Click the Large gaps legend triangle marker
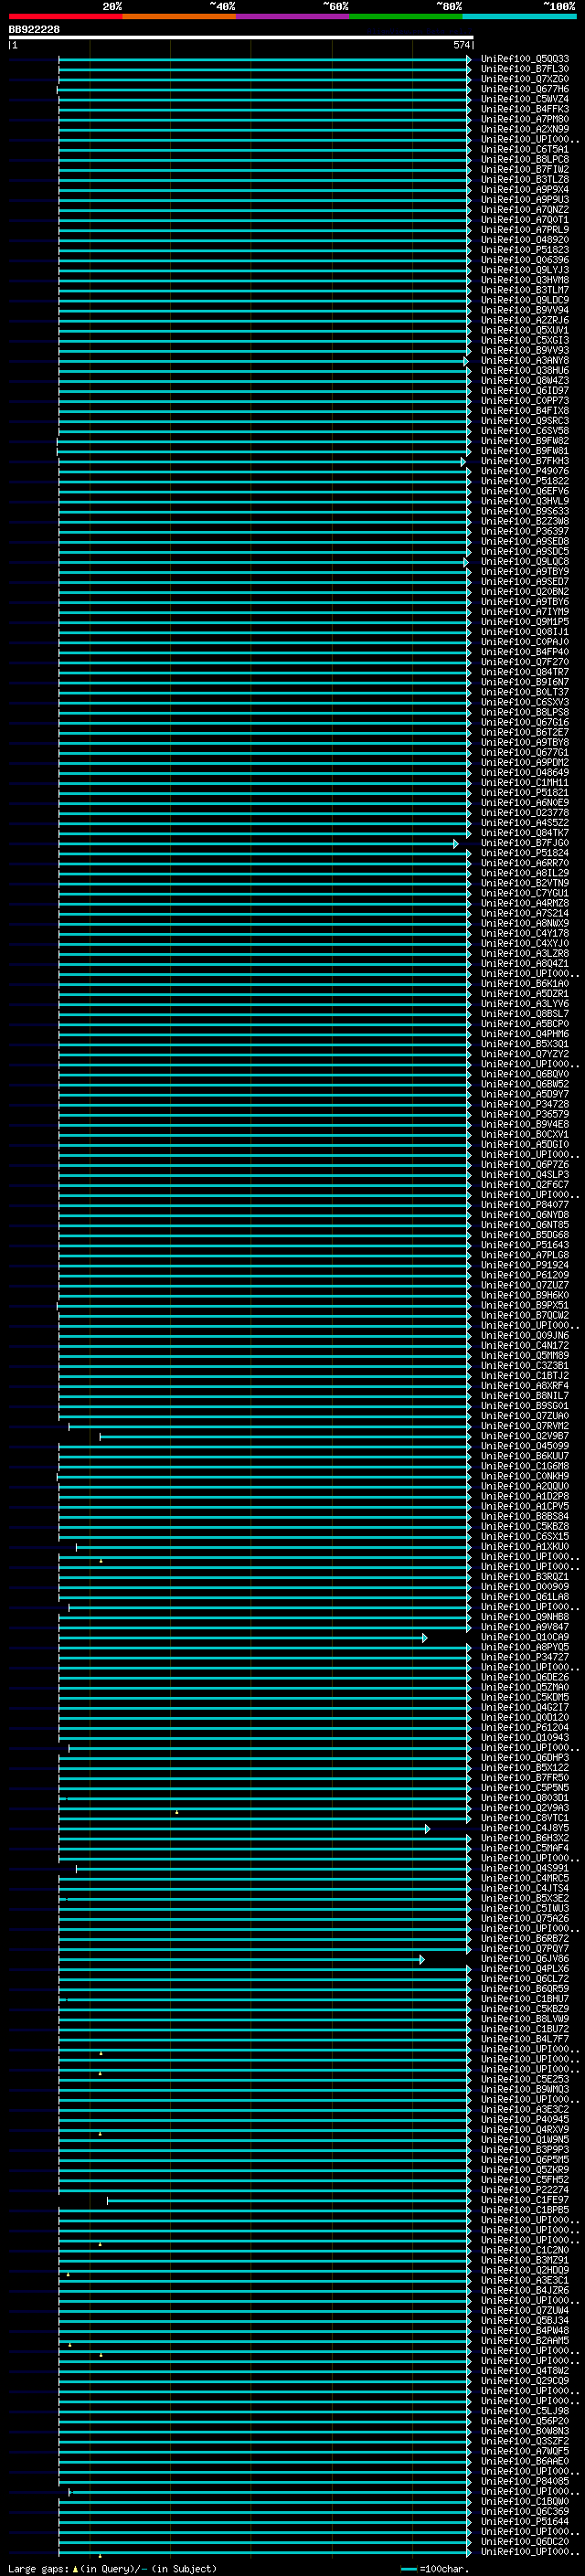 [x=75, y=2569]
